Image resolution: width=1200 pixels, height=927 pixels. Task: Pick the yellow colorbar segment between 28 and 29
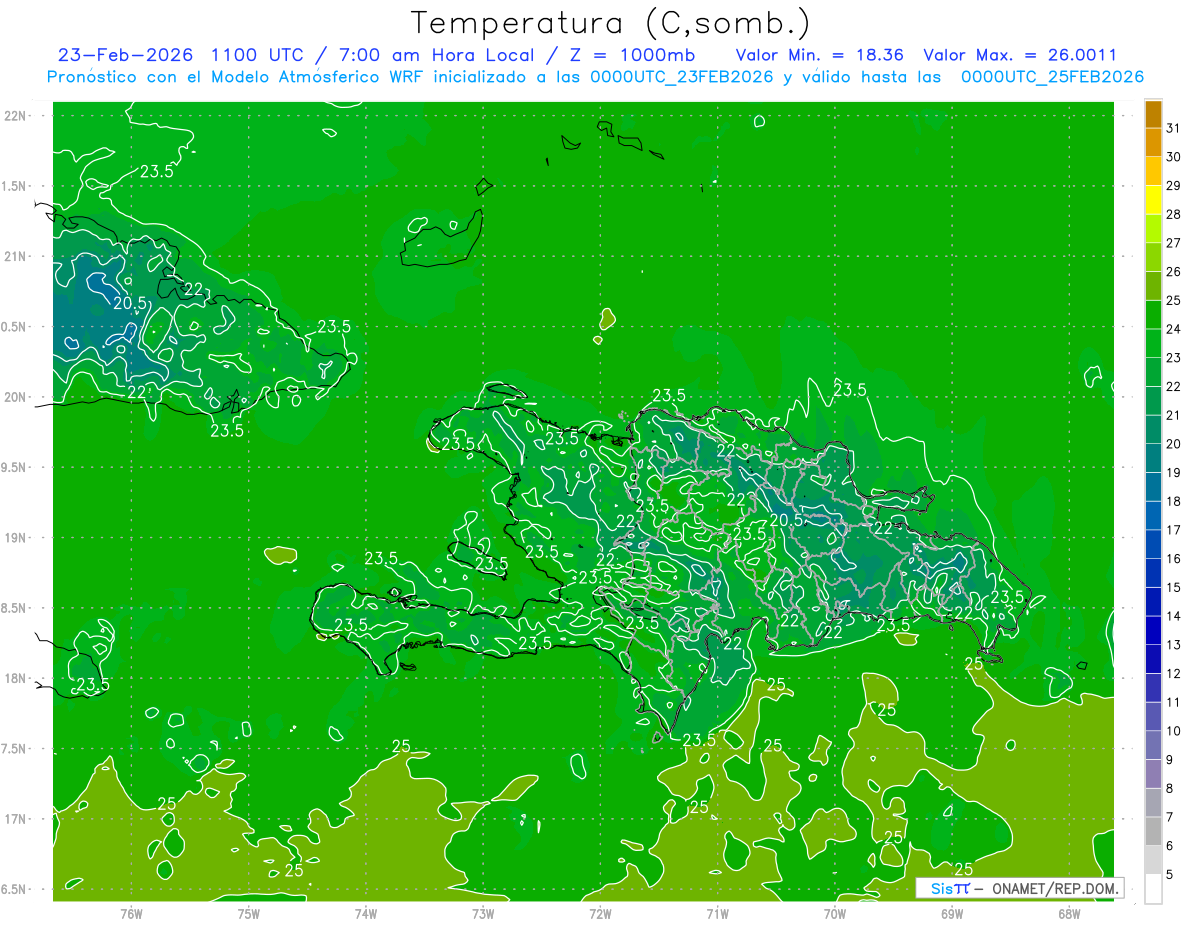[x=1153, y=200]
